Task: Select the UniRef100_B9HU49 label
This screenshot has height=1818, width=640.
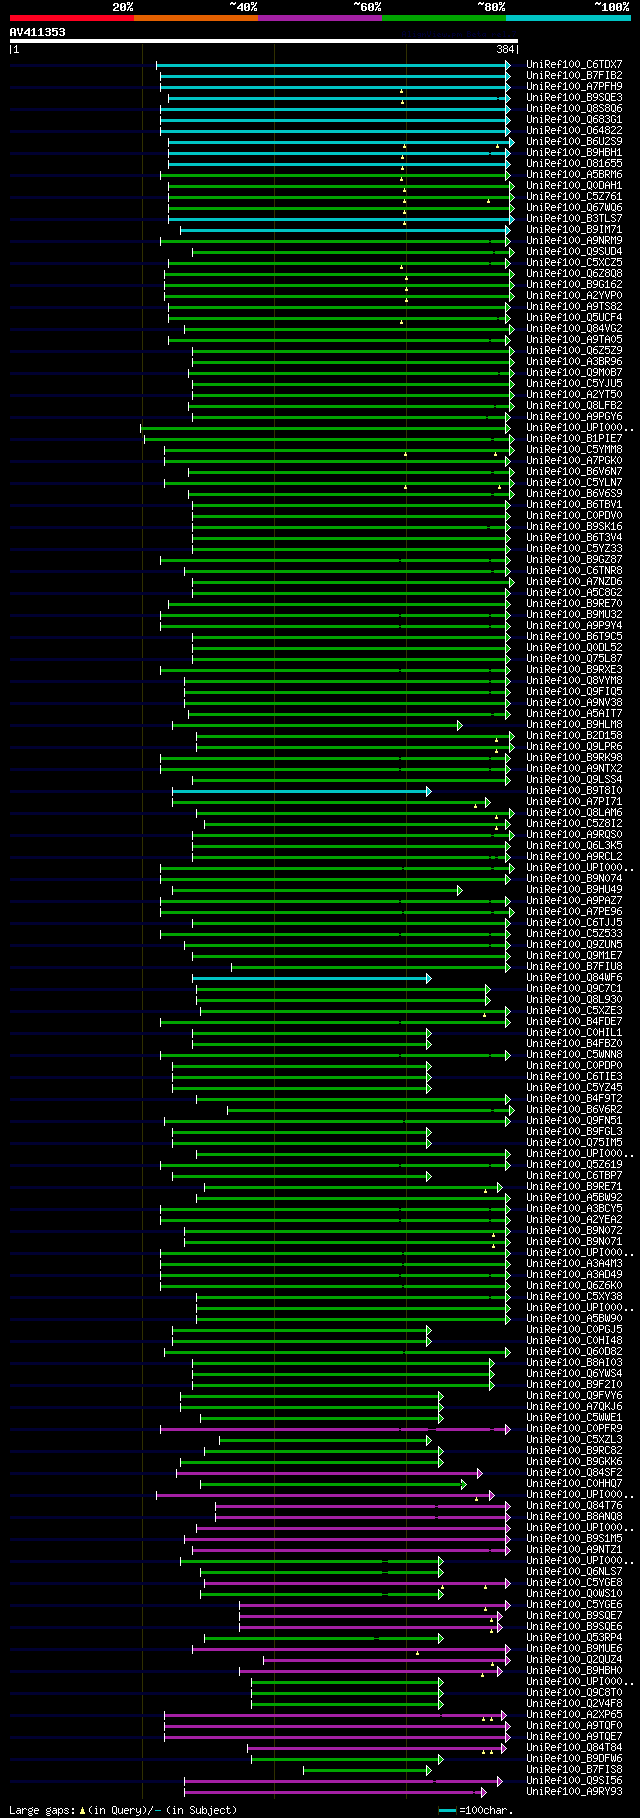Action: click(x=574, y=890)
